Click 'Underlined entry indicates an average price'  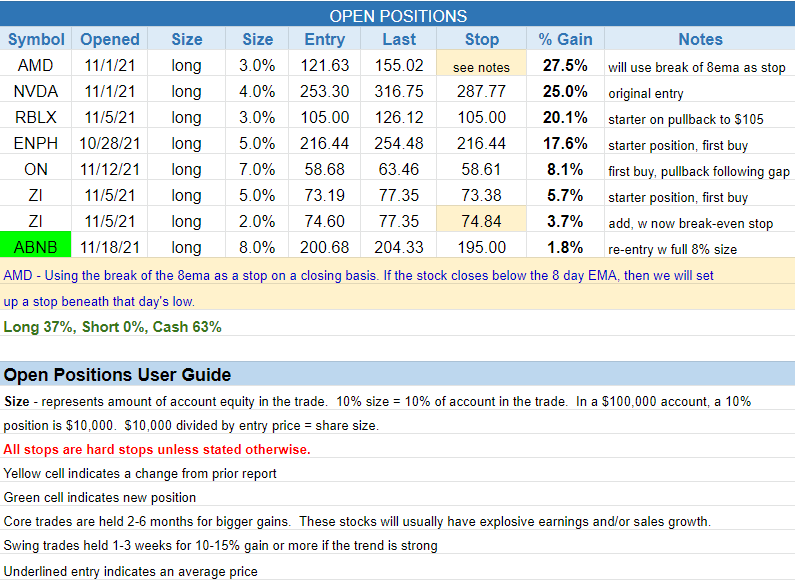click(130, 571)
